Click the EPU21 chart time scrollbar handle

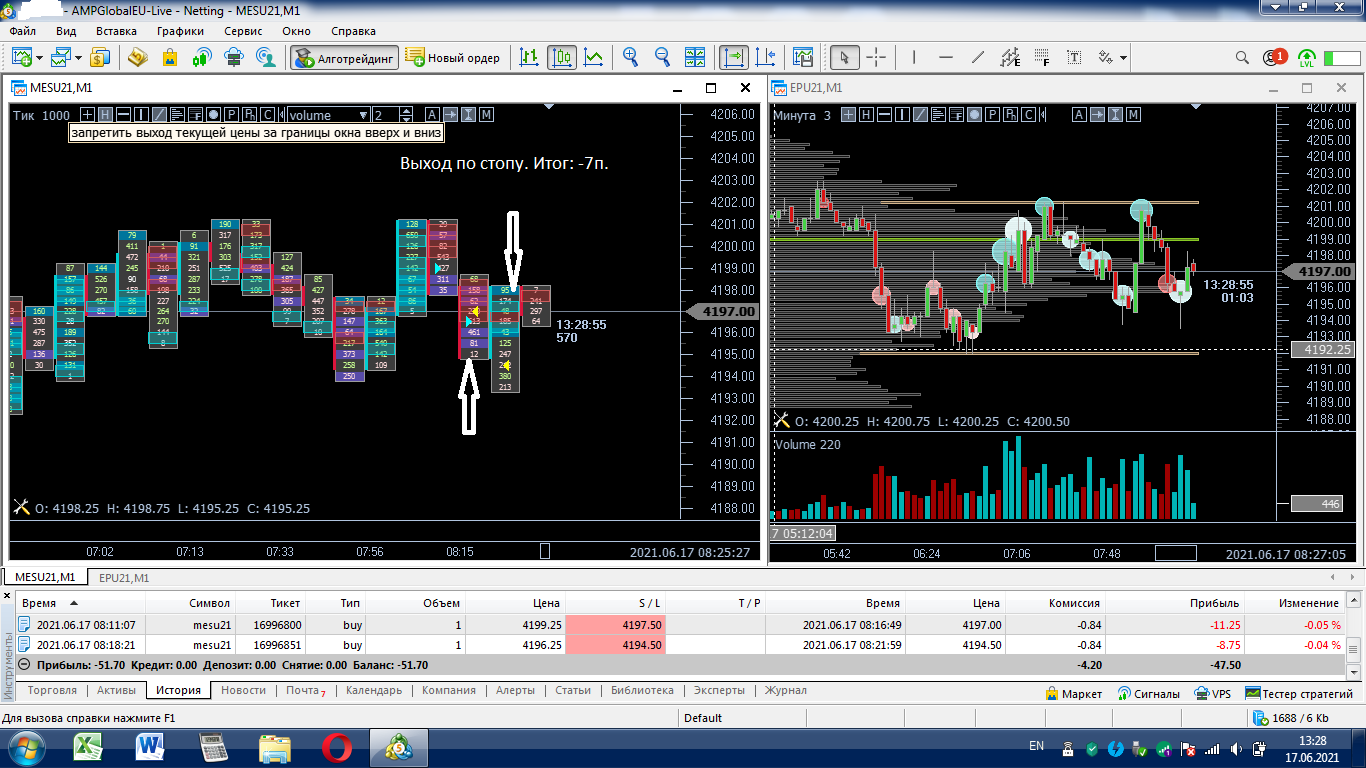(1175, 553)
